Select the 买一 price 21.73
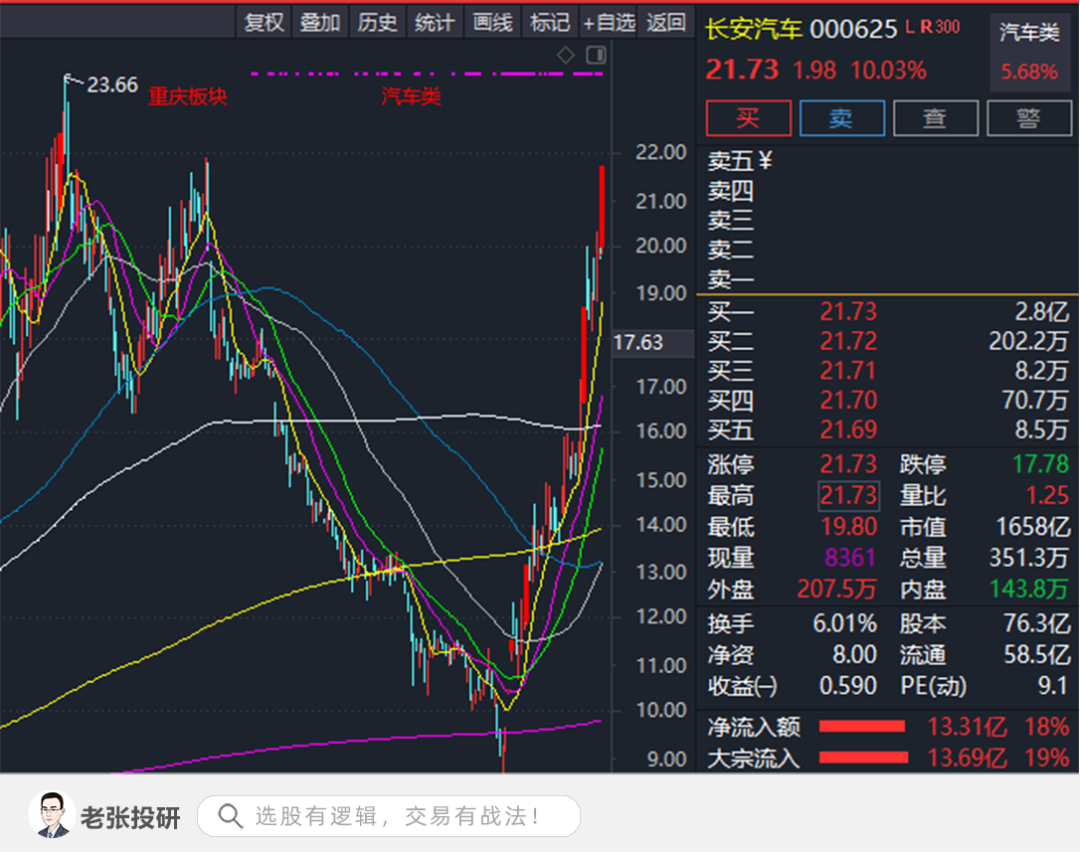The image size is (1080, 852). tap(848, 311)
